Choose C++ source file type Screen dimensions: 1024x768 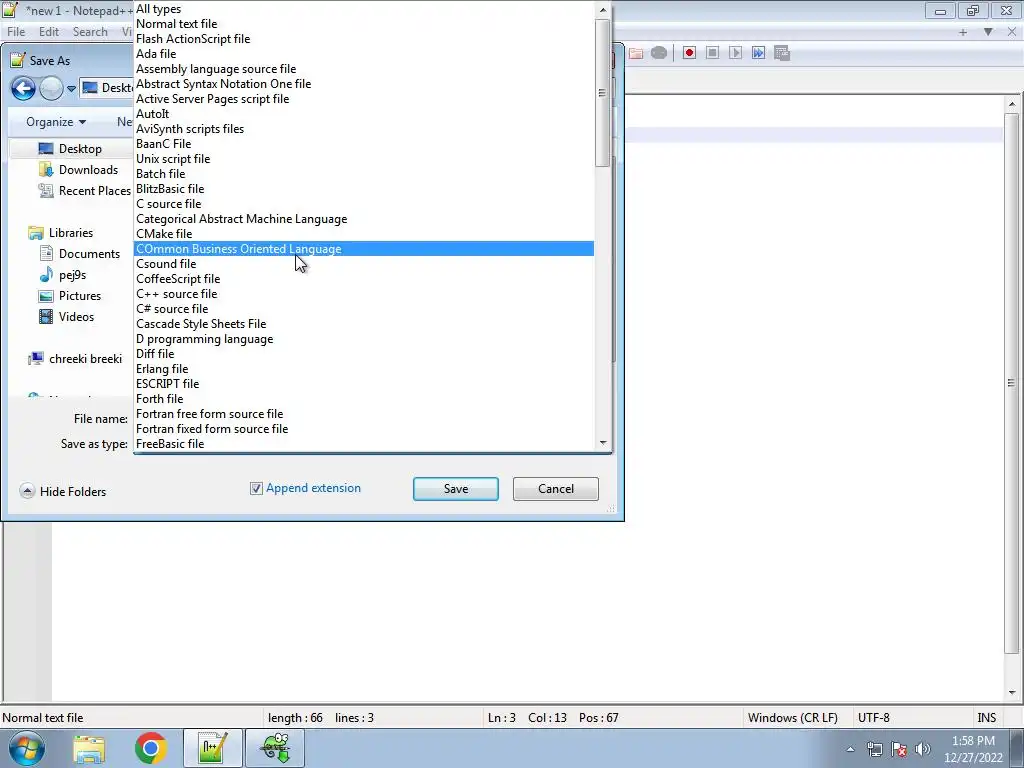pyautogui.click(x=364, y=295)
